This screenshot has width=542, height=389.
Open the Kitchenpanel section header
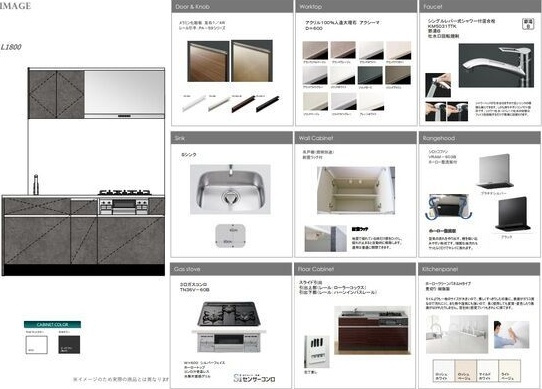click(479, 269)
